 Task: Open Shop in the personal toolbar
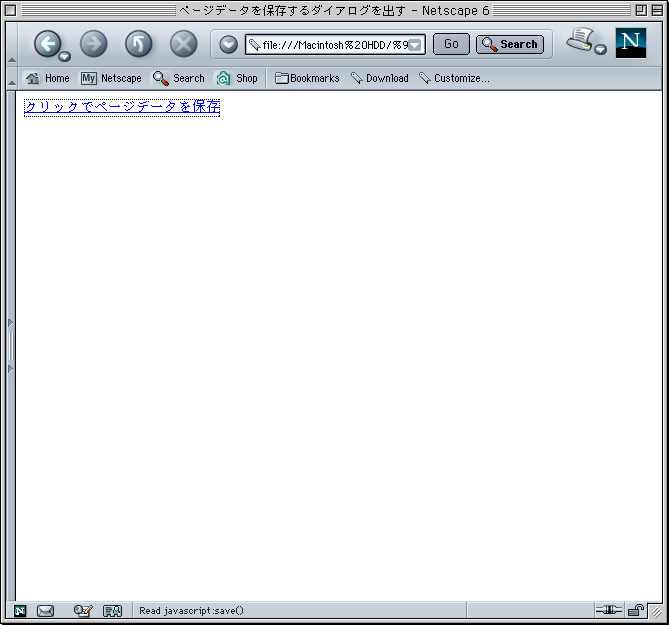(x=237, y=78)
